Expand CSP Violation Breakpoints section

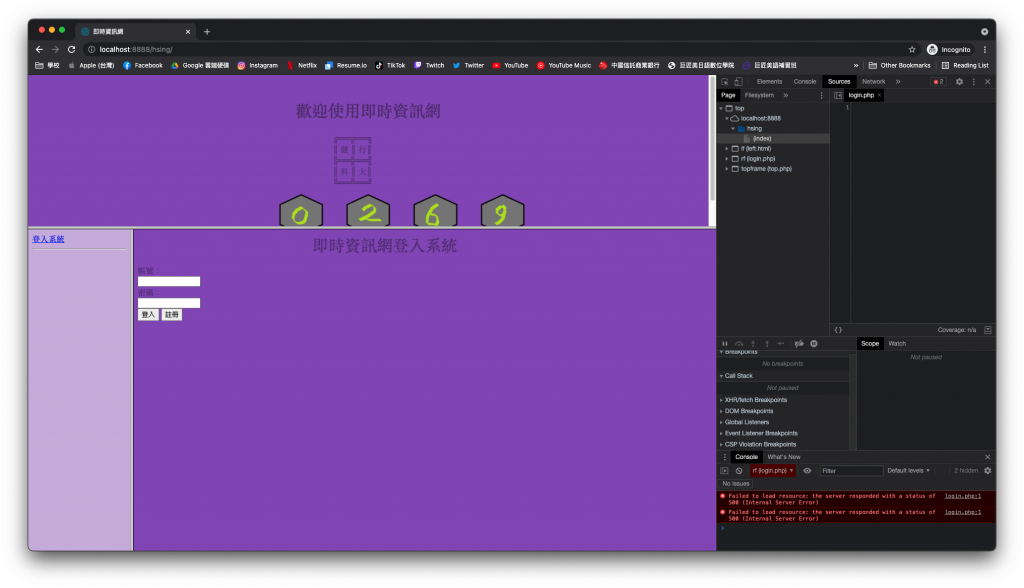pos(760,445)
